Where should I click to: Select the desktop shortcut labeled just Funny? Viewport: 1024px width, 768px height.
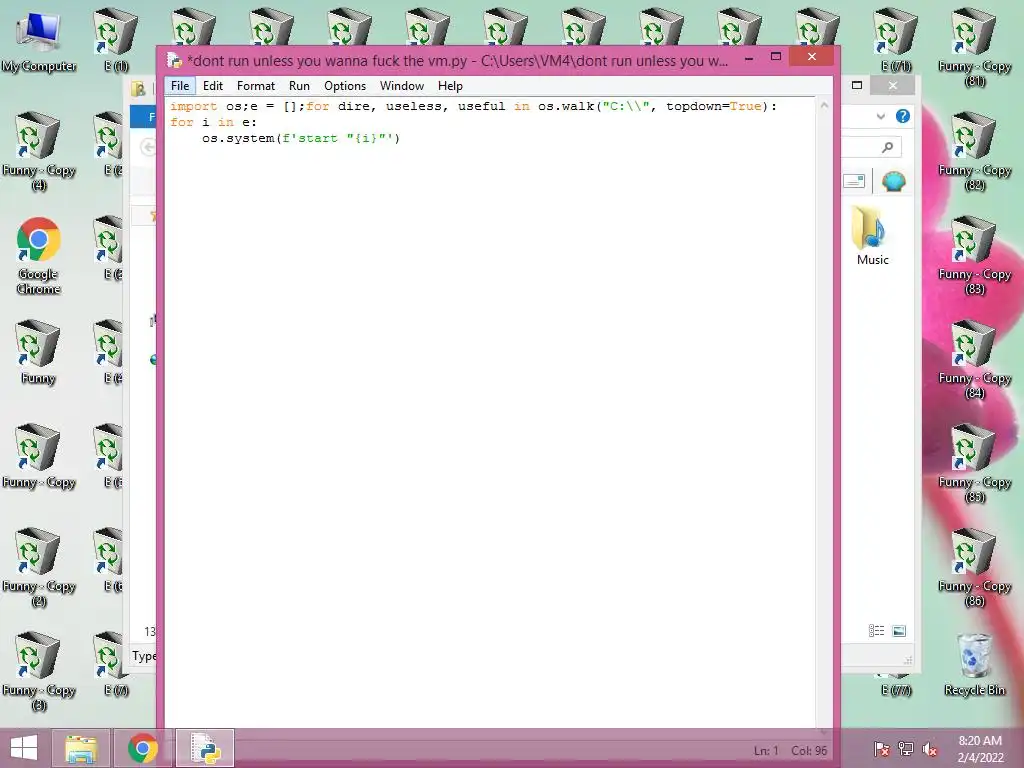pos(38,351)
